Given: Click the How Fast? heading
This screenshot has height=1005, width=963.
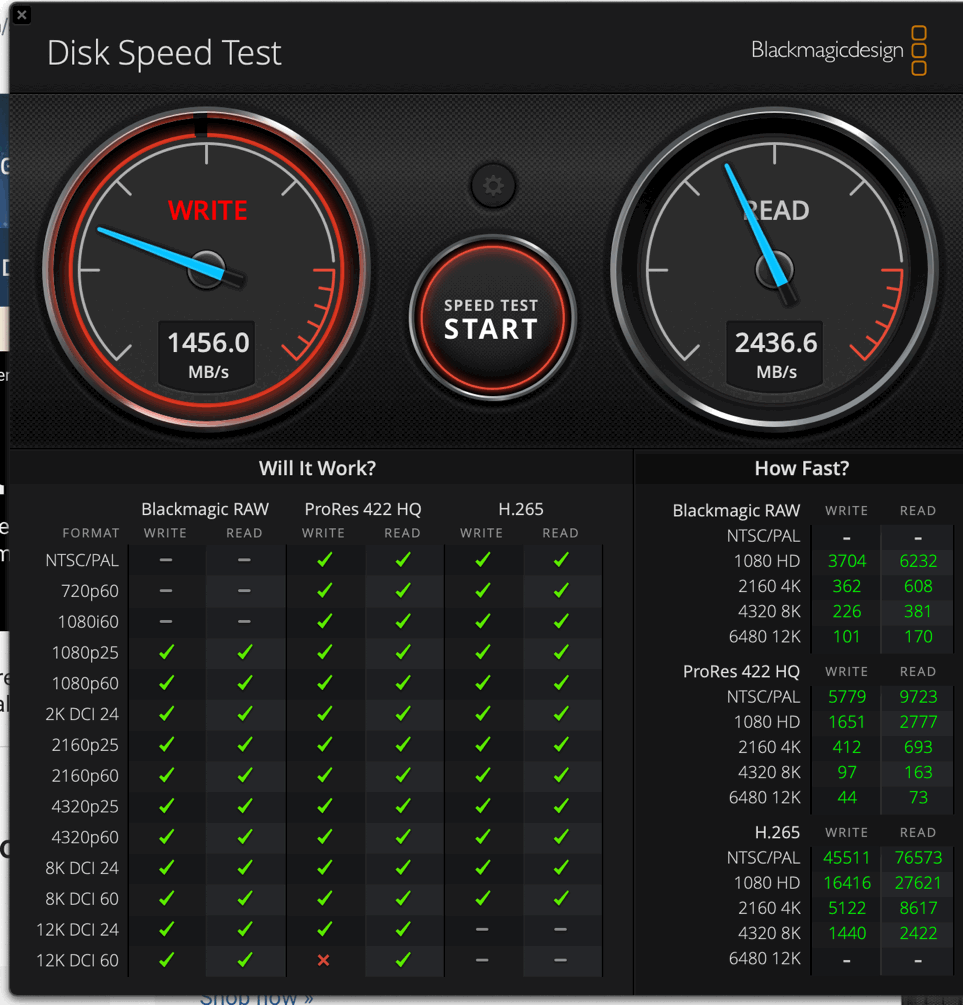Looking at the screenshot, I should click(x=801, y=468).
